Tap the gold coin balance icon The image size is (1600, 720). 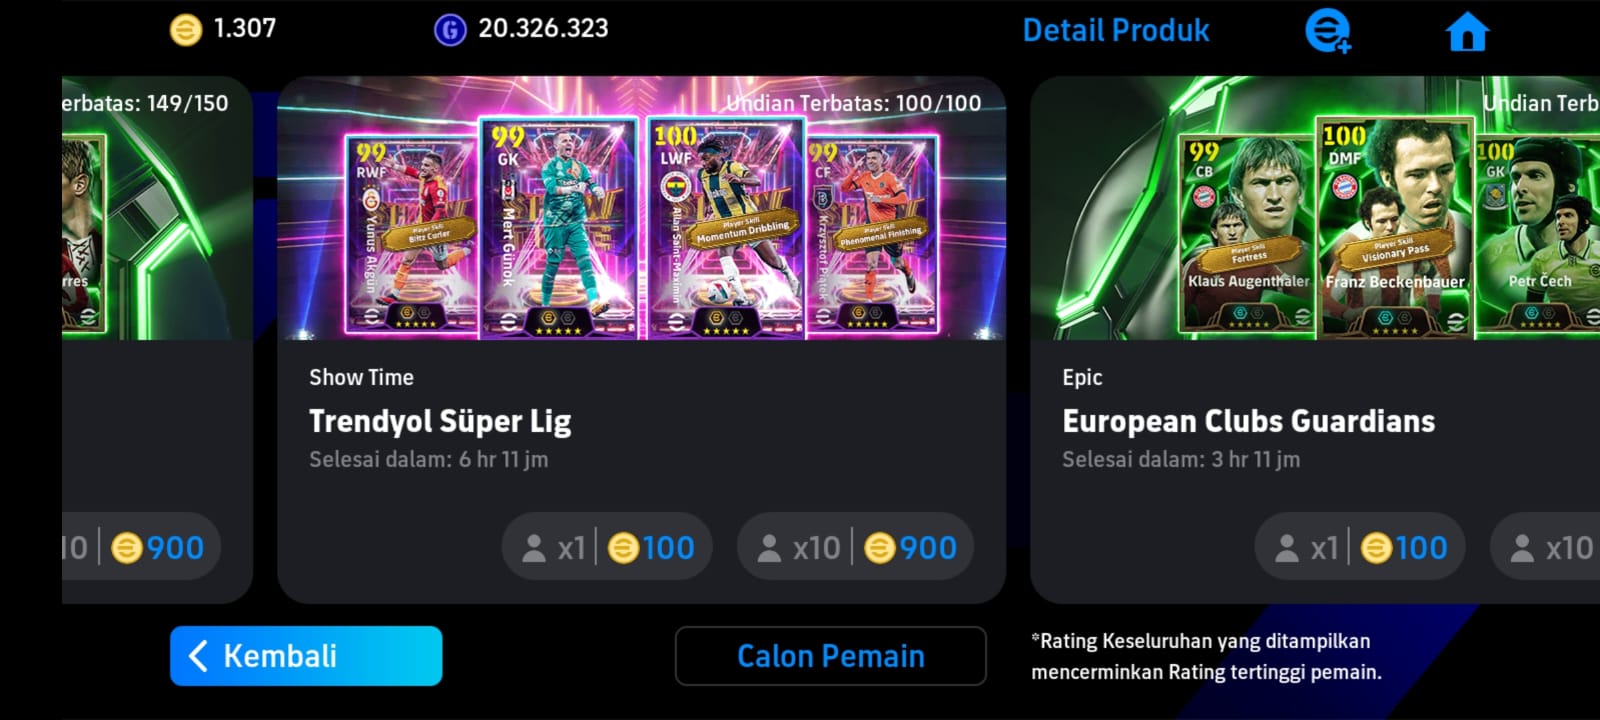[185, 29]
